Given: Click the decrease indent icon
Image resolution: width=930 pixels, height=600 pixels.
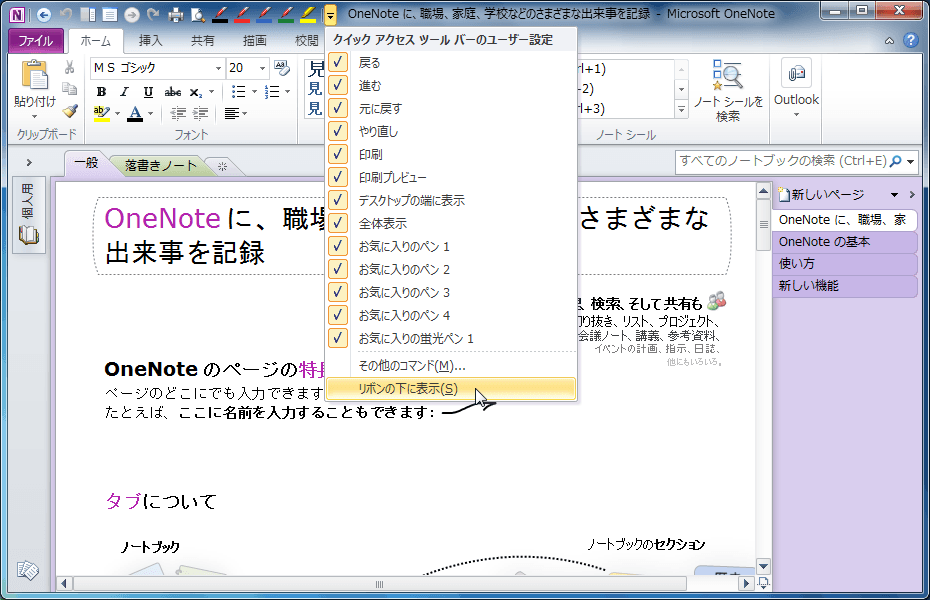Looking at the screenshot, I should [x=178, y=113].
